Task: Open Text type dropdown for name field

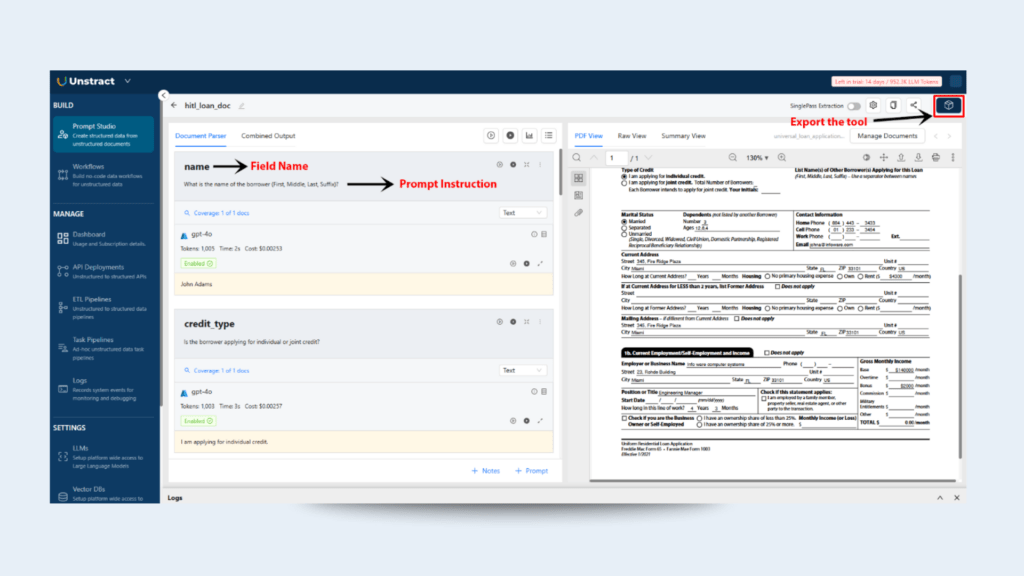Action: [523, 213]
